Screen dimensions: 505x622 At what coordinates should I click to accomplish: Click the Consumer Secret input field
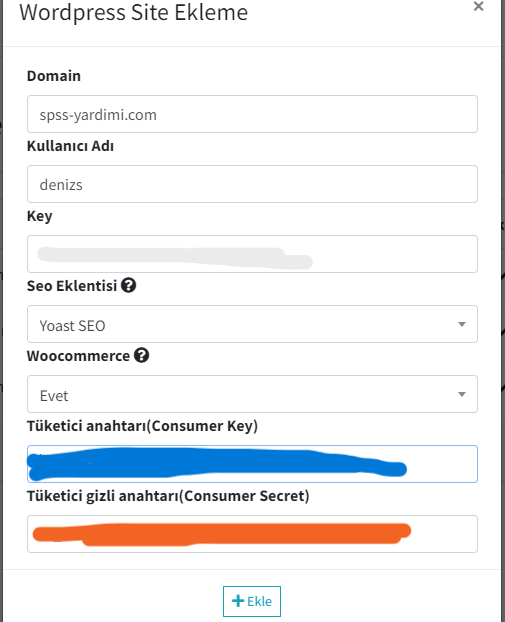252,534
